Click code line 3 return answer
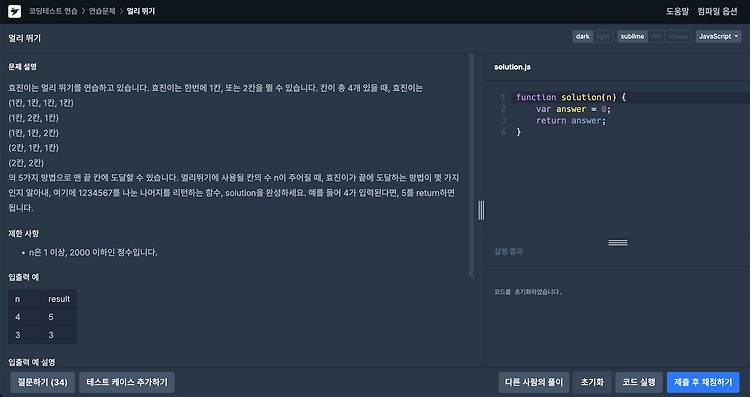 tap(571, 121)
